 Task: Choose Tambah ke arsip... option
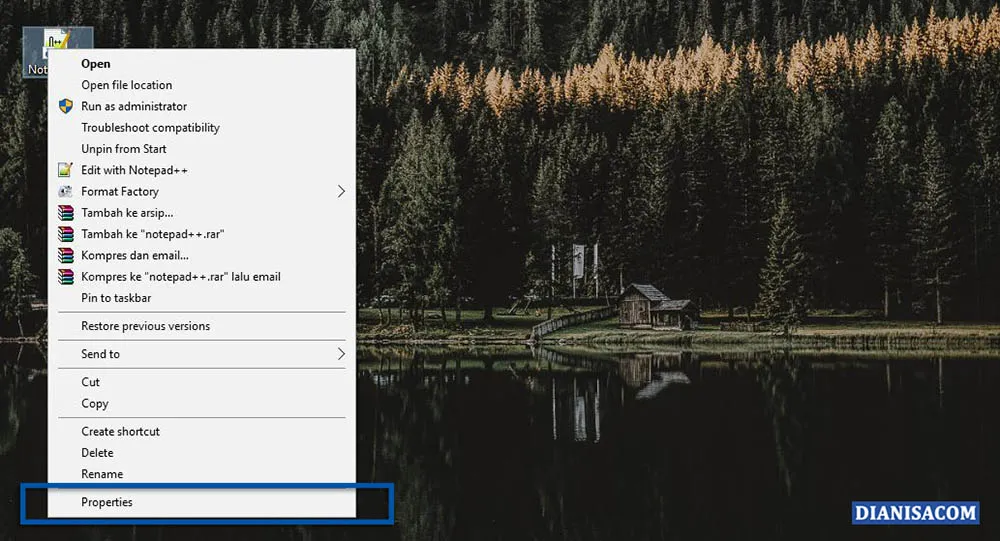coord(202,212)
